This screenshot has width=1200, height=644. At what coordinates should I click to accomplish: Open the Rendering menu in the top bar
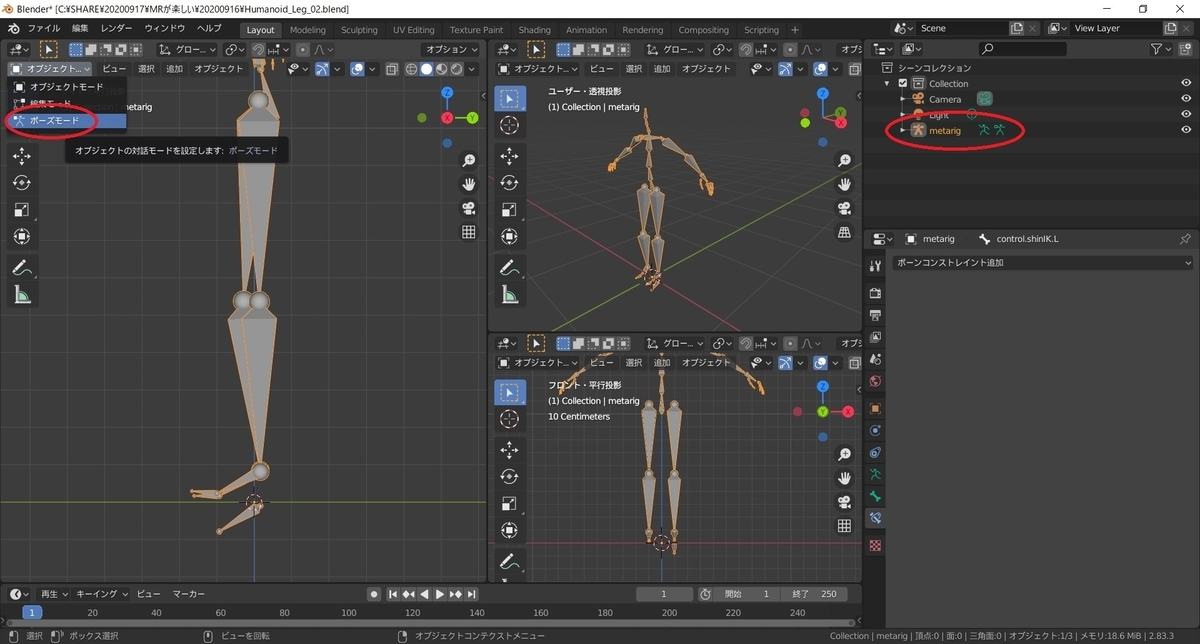tap(642, 29)
